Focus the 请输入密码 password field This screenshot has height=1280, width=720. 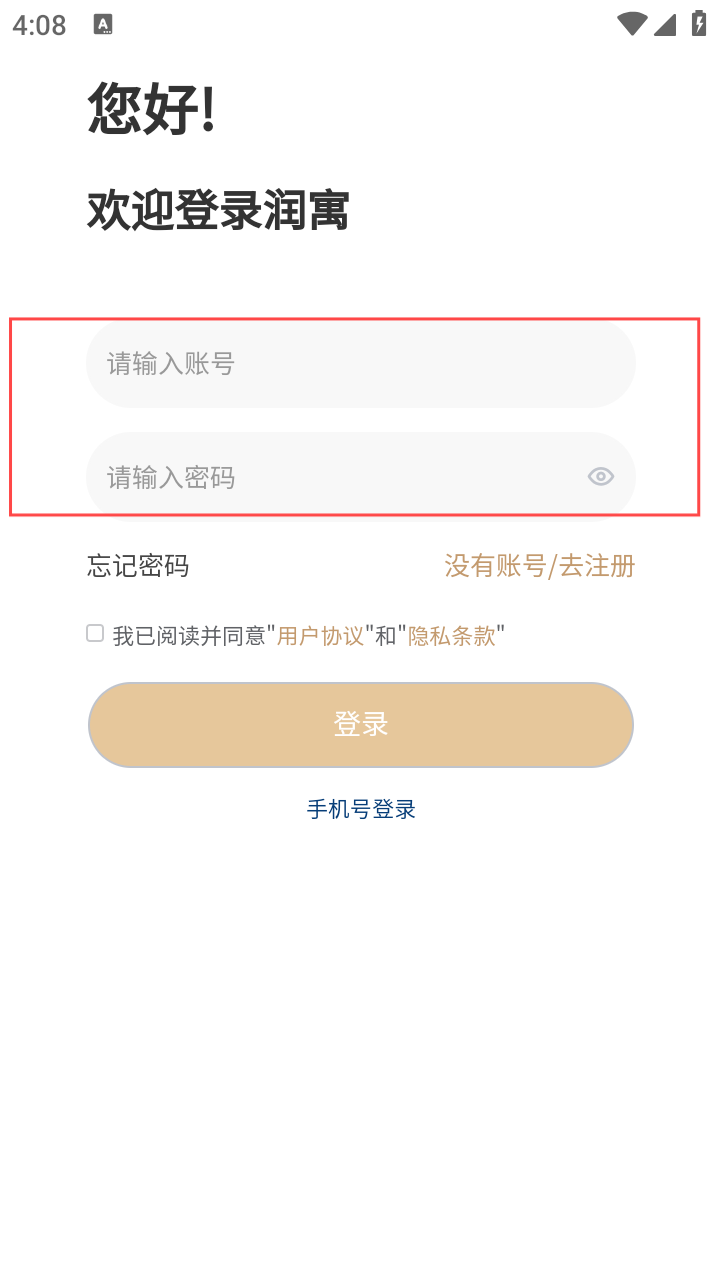pyautogui.click(x=330, y=477)
